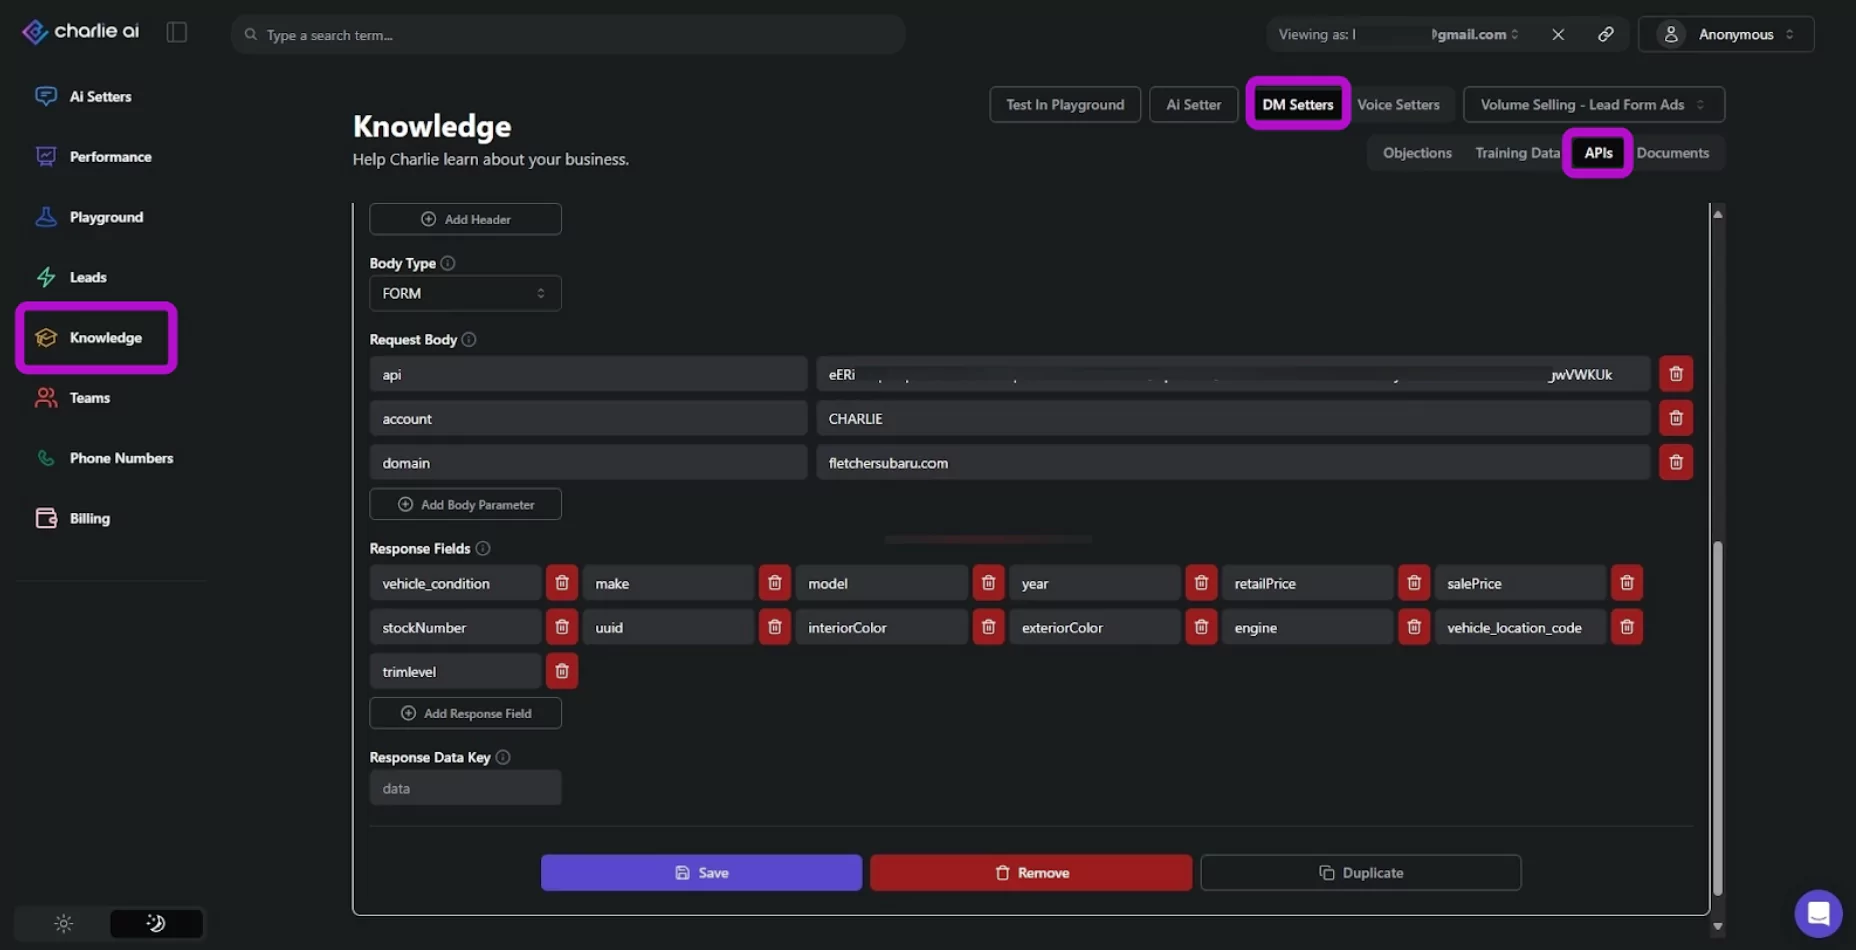Show Response Fields info icon
Image resolution: width=1856 pixels, height=950 pixels.
click(x=483, y=549)
